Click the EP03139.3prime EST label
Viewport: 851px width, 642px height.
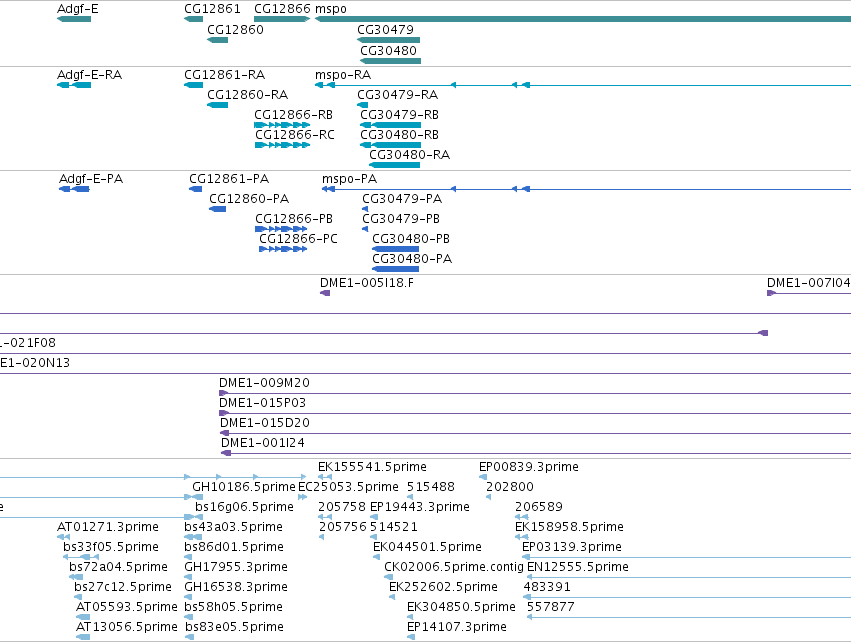pyautogui.click(x=571, y=547)
